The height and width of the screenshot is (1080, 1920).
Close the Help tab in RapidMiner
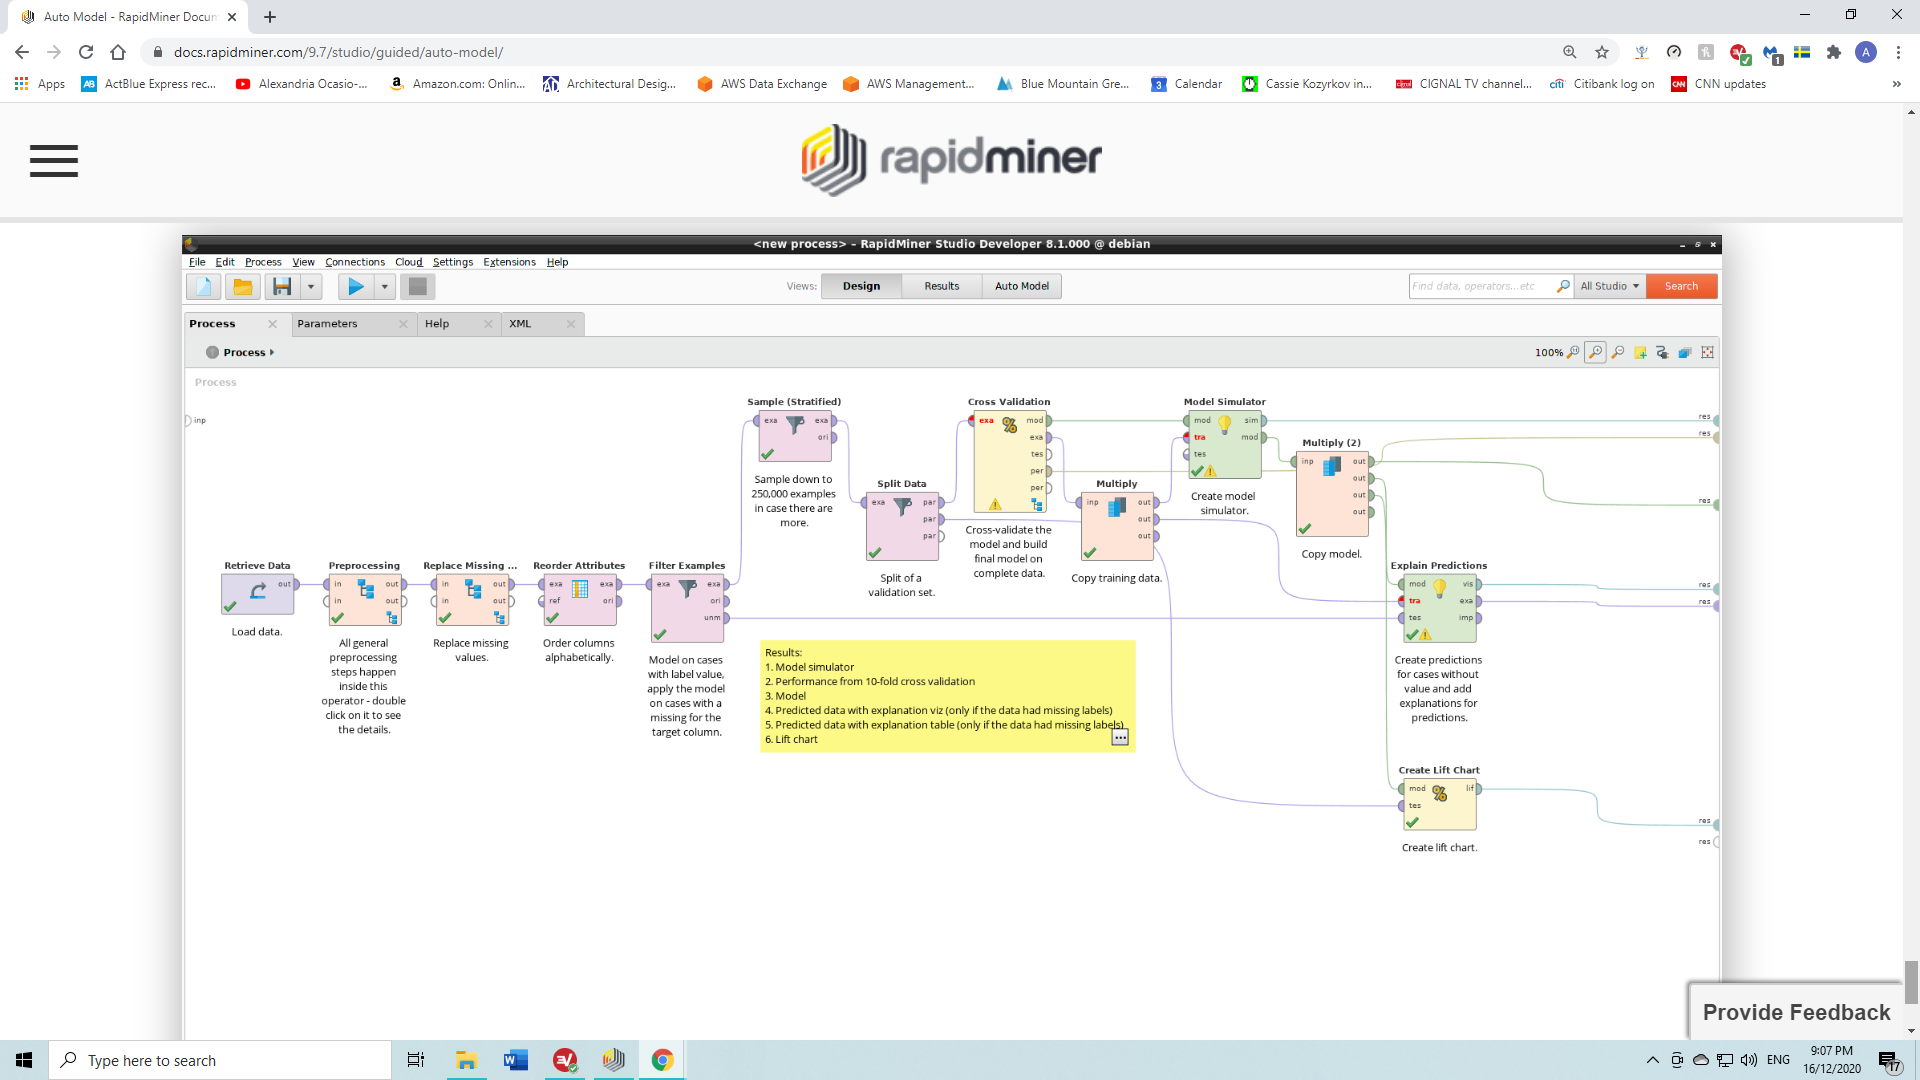point(488,324)
